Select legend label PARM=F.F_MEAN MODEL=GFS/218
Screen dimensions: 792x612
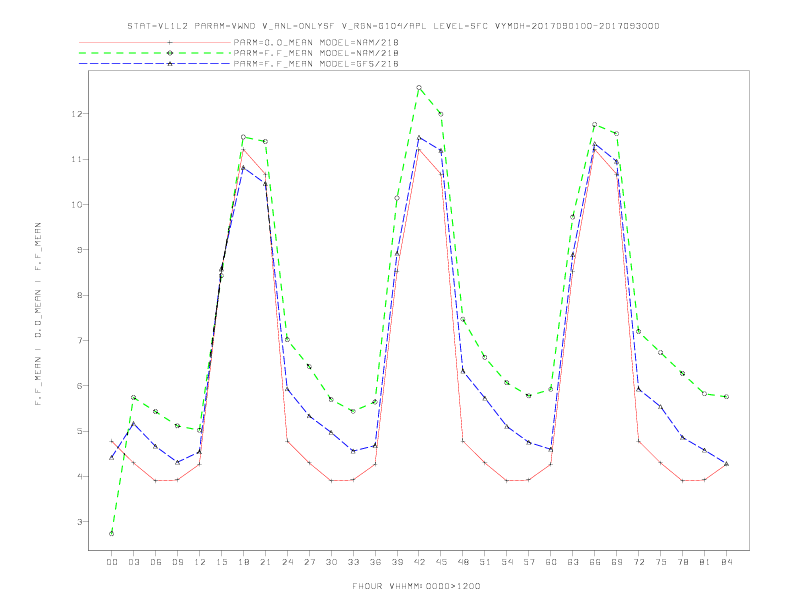pyautogui.click(x=316, y=64)
